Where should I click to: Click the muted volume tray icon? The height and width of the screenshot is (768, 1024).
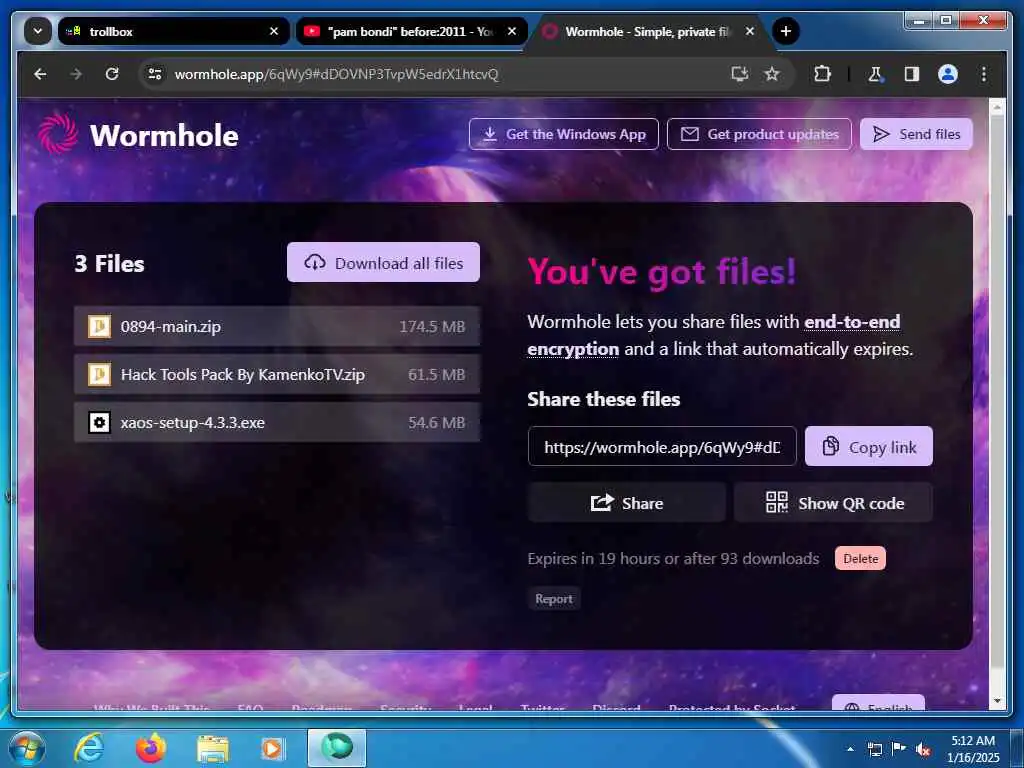coord(923,749)
